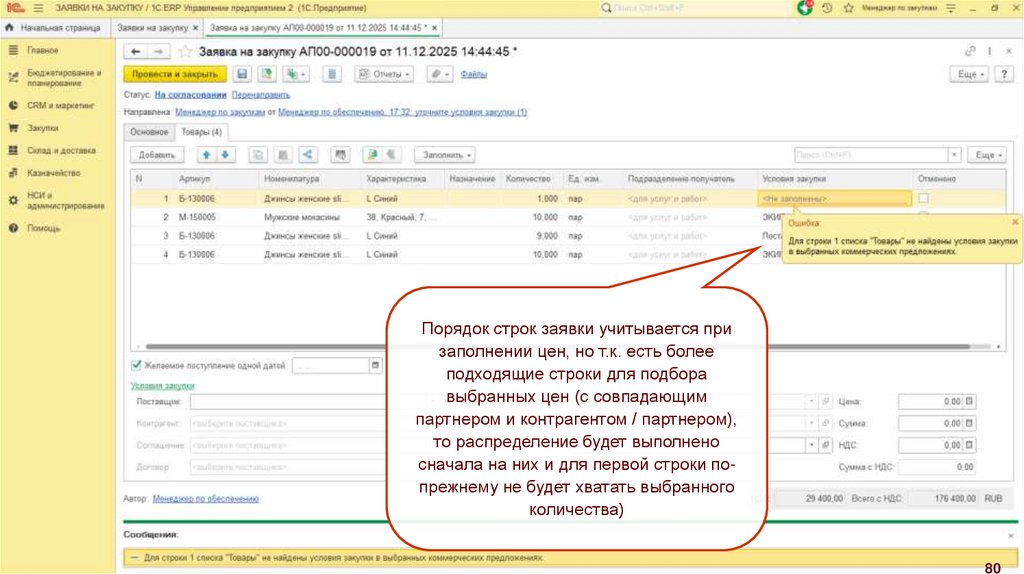Open calculator for the Сумма field

tap(969, 423)
